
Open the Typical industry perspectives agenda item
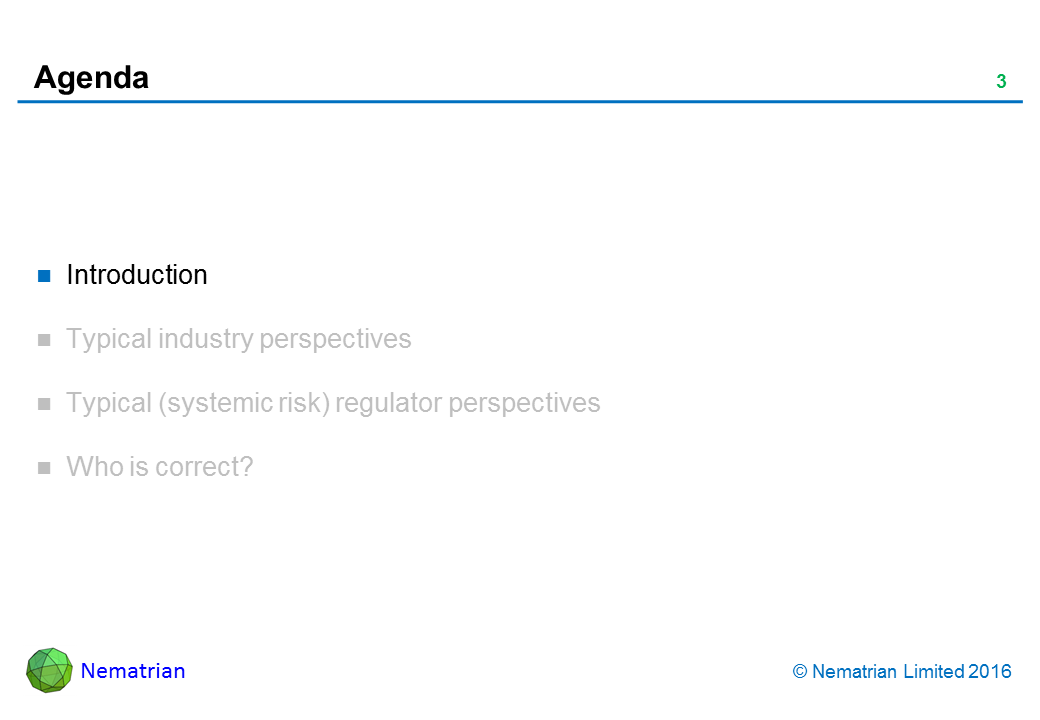pos(238,339)
